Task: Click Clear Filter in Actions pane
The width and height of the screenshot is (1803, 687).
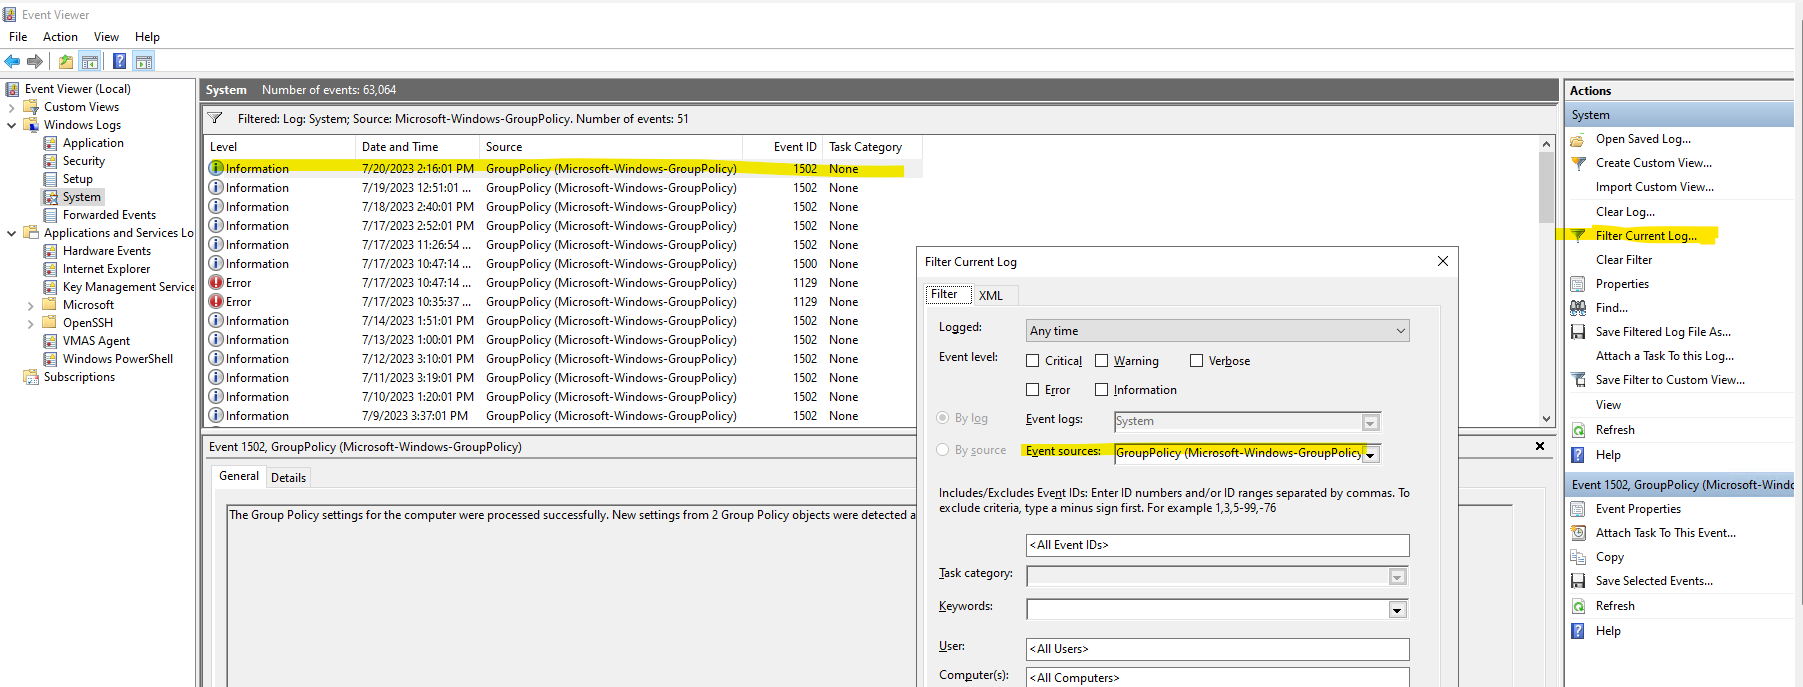Action: pyautogui.click(x=1624, y=260)
